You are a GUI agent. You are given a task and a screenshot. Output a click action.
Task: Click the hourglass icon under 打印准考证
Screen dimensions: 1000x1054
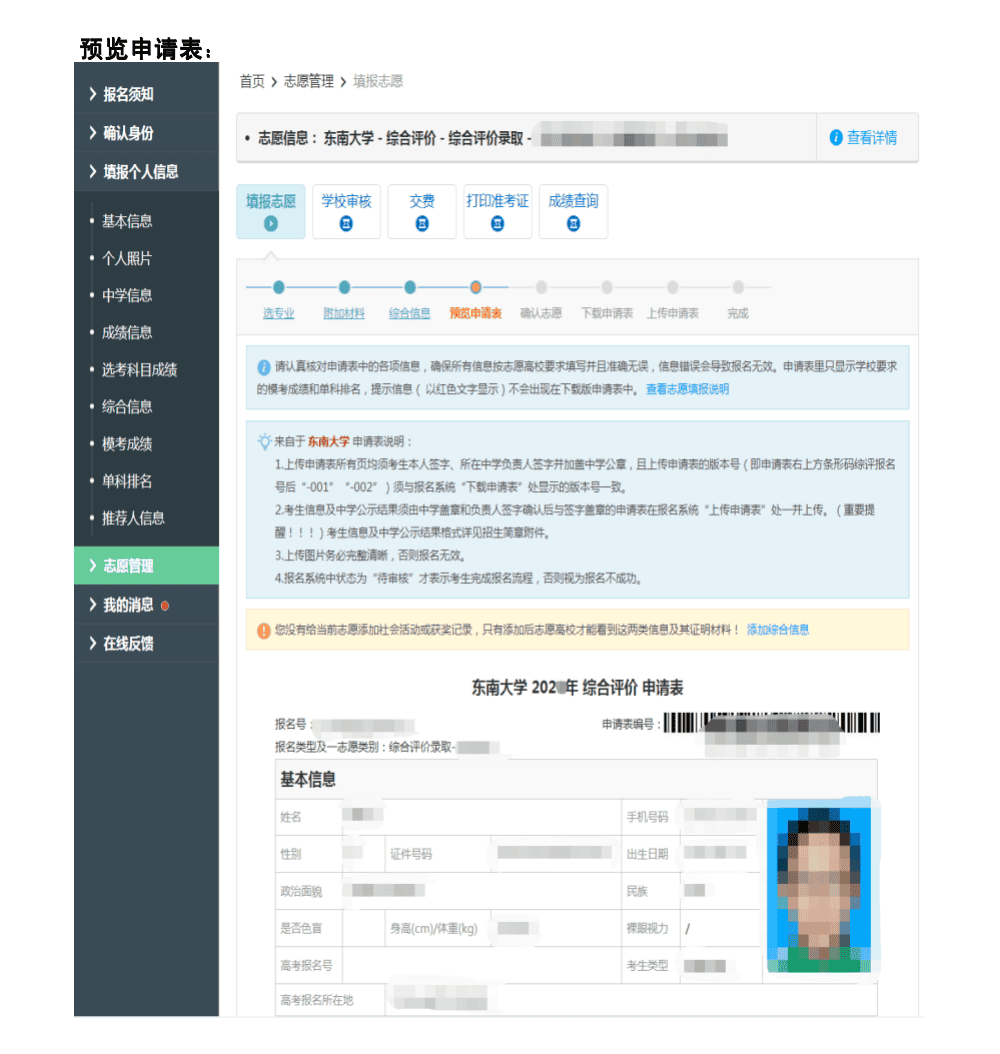point(497,224)
